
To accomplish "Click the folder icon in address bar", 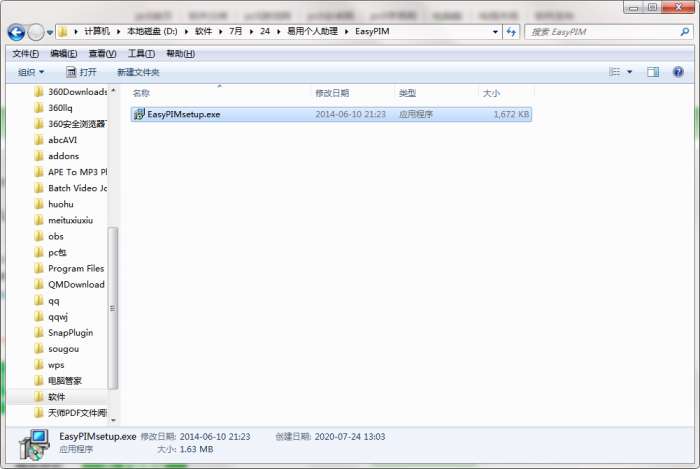I will pyautogui.click(x=63, y=32).
